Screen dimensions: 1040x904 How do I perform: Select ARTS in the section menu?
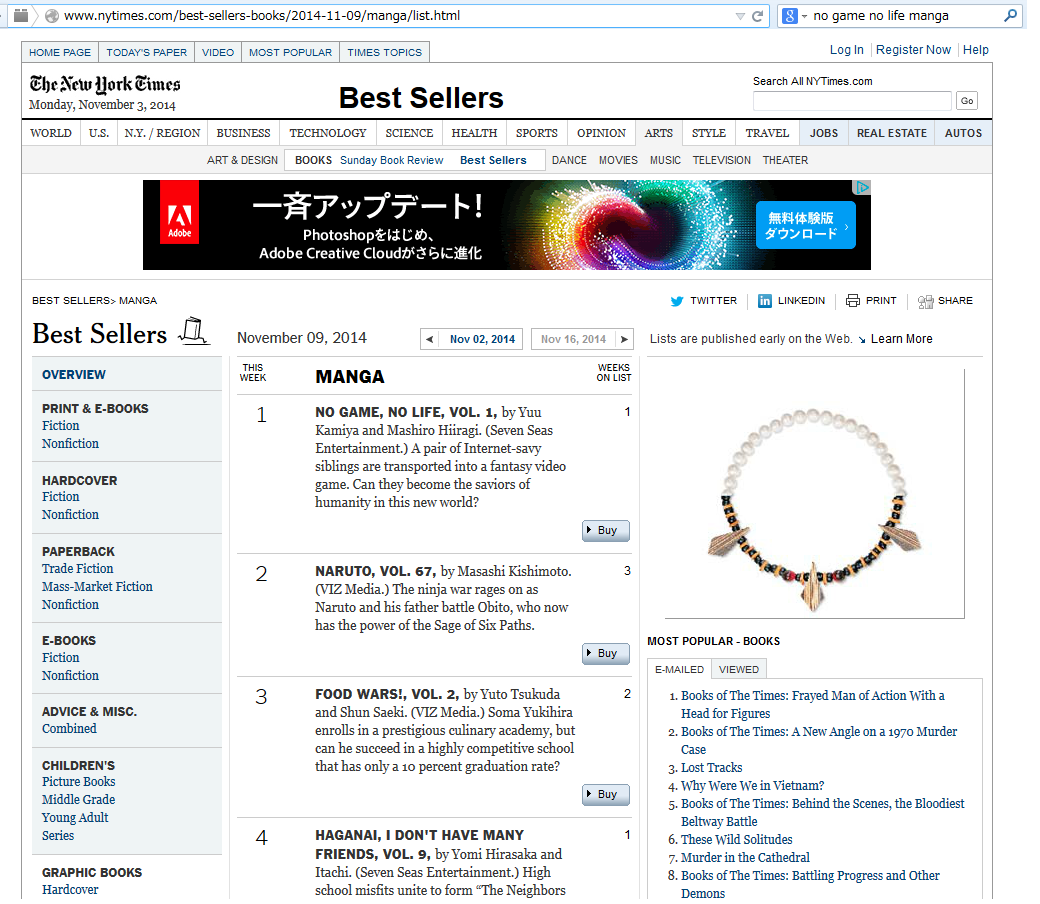tap(659, 133)
